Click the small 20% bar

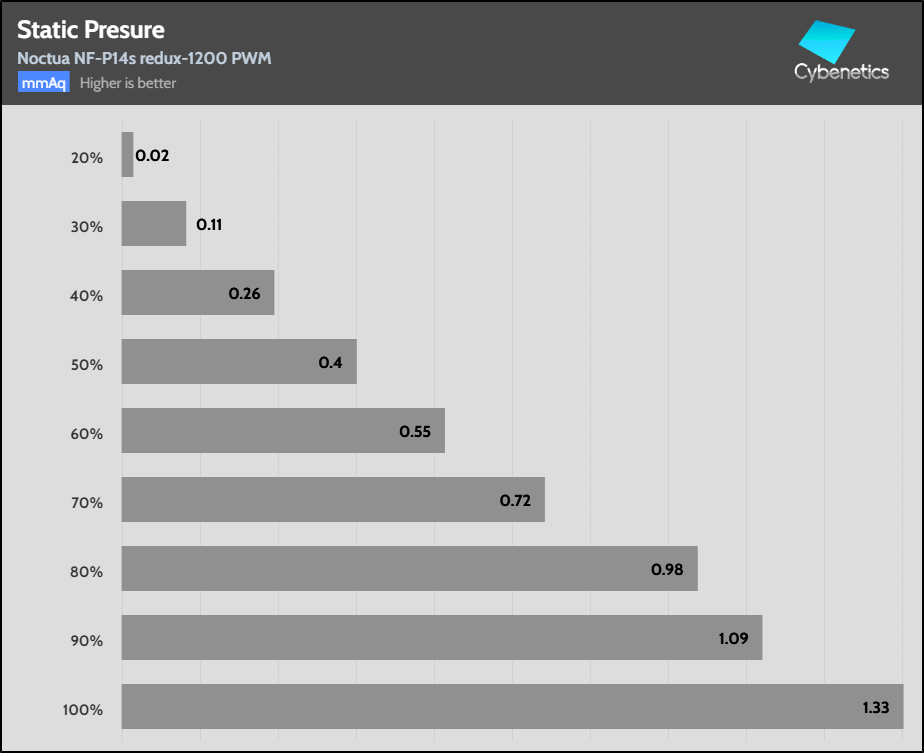pyautogui.click(x=127, y=155)
